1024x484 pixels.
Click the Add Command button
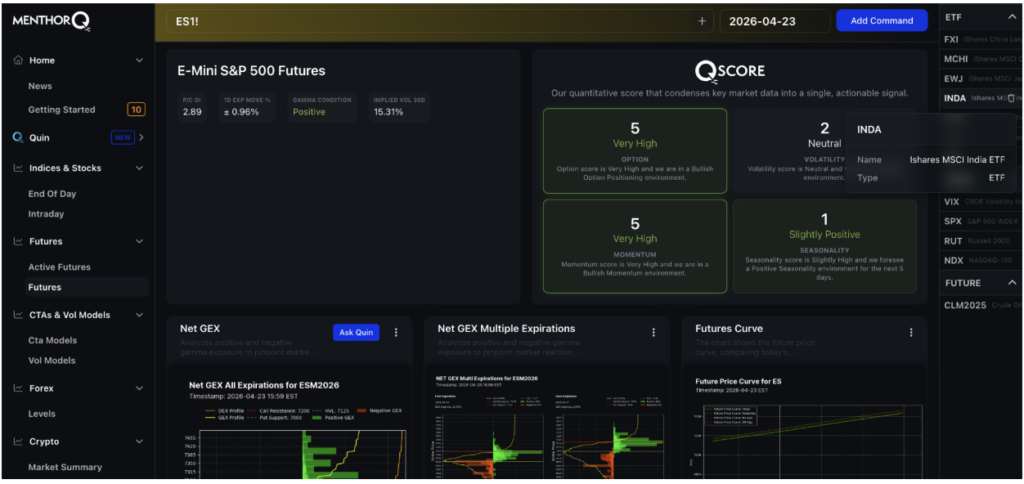[x=882, y=20]
